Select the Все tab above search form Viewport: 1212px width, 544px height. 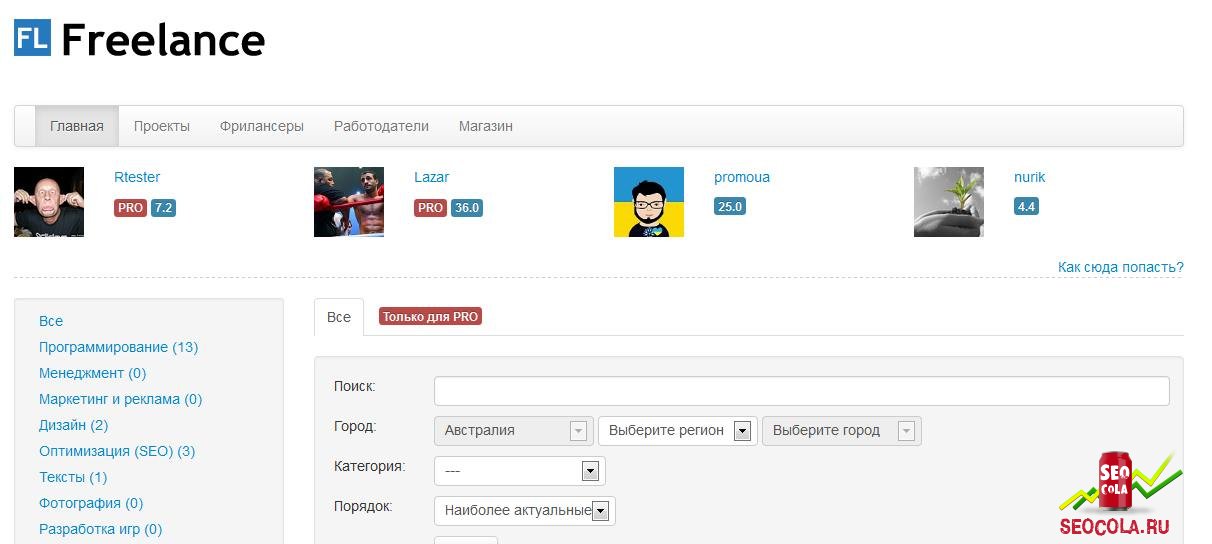pyautogui.click(x=339, y=317)
